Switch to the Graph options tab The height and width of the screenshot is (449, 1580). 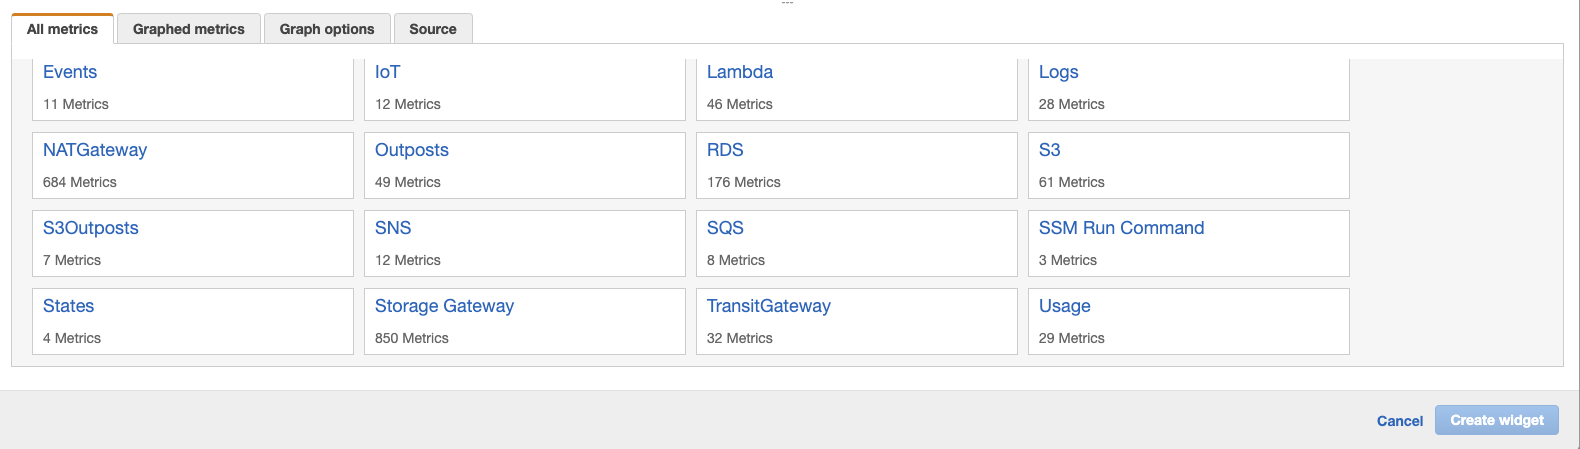tap(327, 29)
